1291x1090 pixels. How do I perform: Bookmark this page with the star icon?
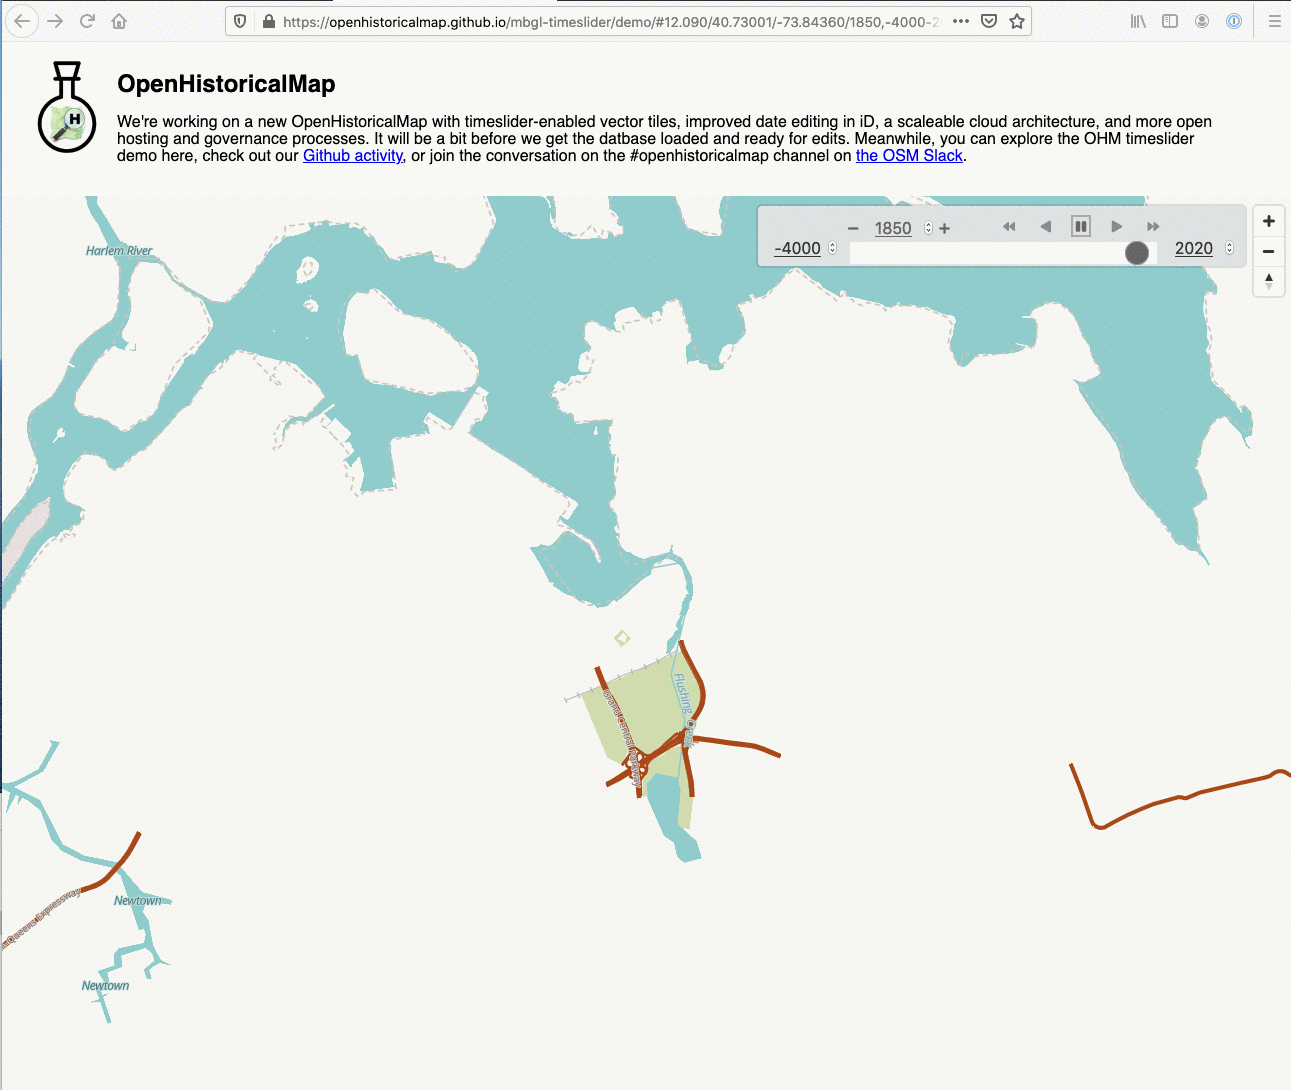pos(1017,20)
